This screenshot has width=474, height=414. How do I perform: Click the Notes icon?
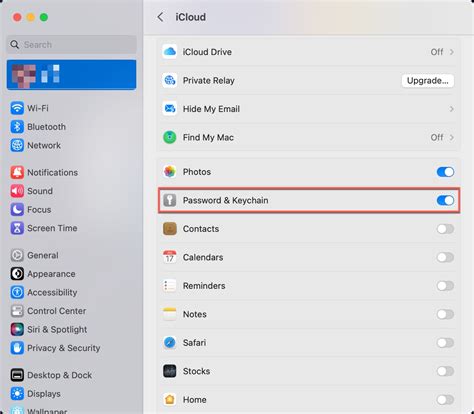[170, 314]
